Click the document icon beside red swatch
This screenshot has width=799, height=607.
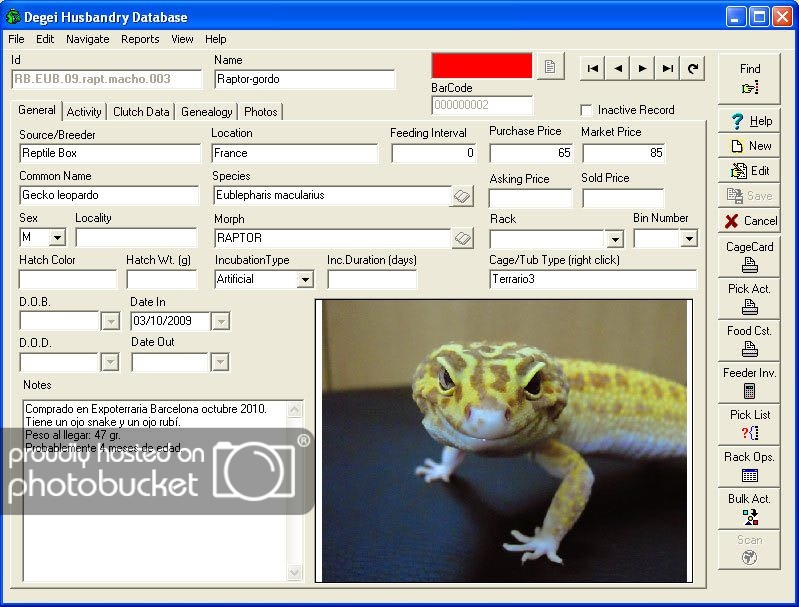point(549,67)
